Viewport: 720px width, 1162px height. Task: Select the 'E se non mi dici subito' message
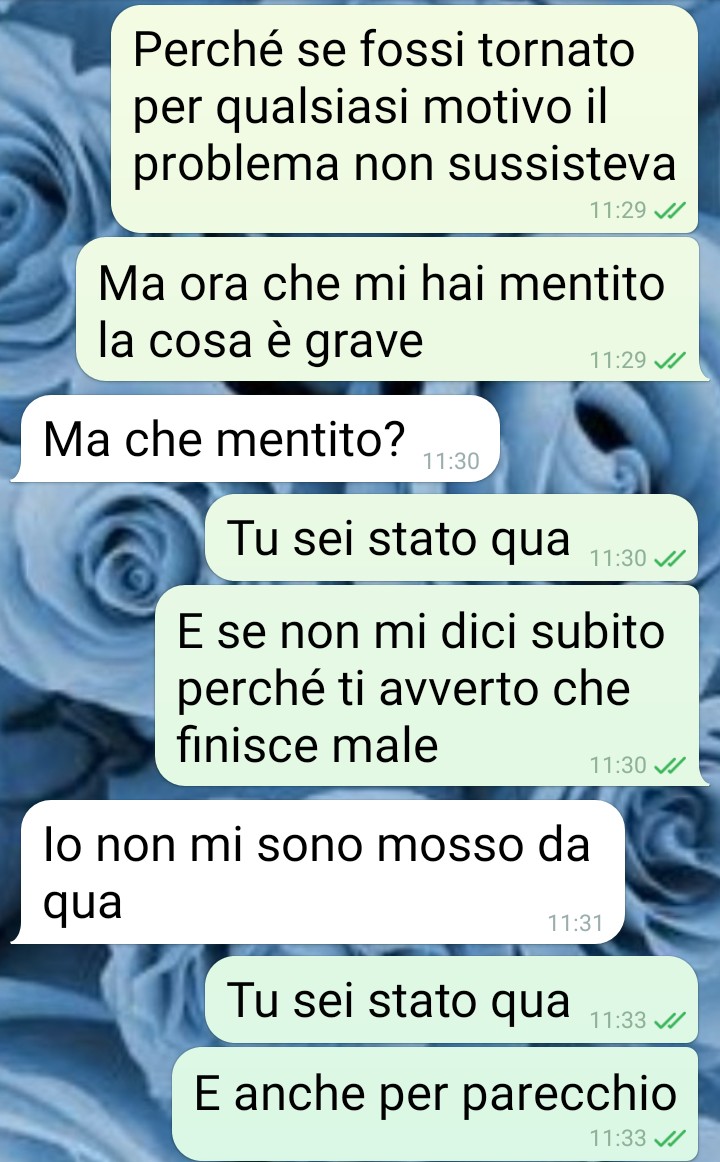click(428, 686)
